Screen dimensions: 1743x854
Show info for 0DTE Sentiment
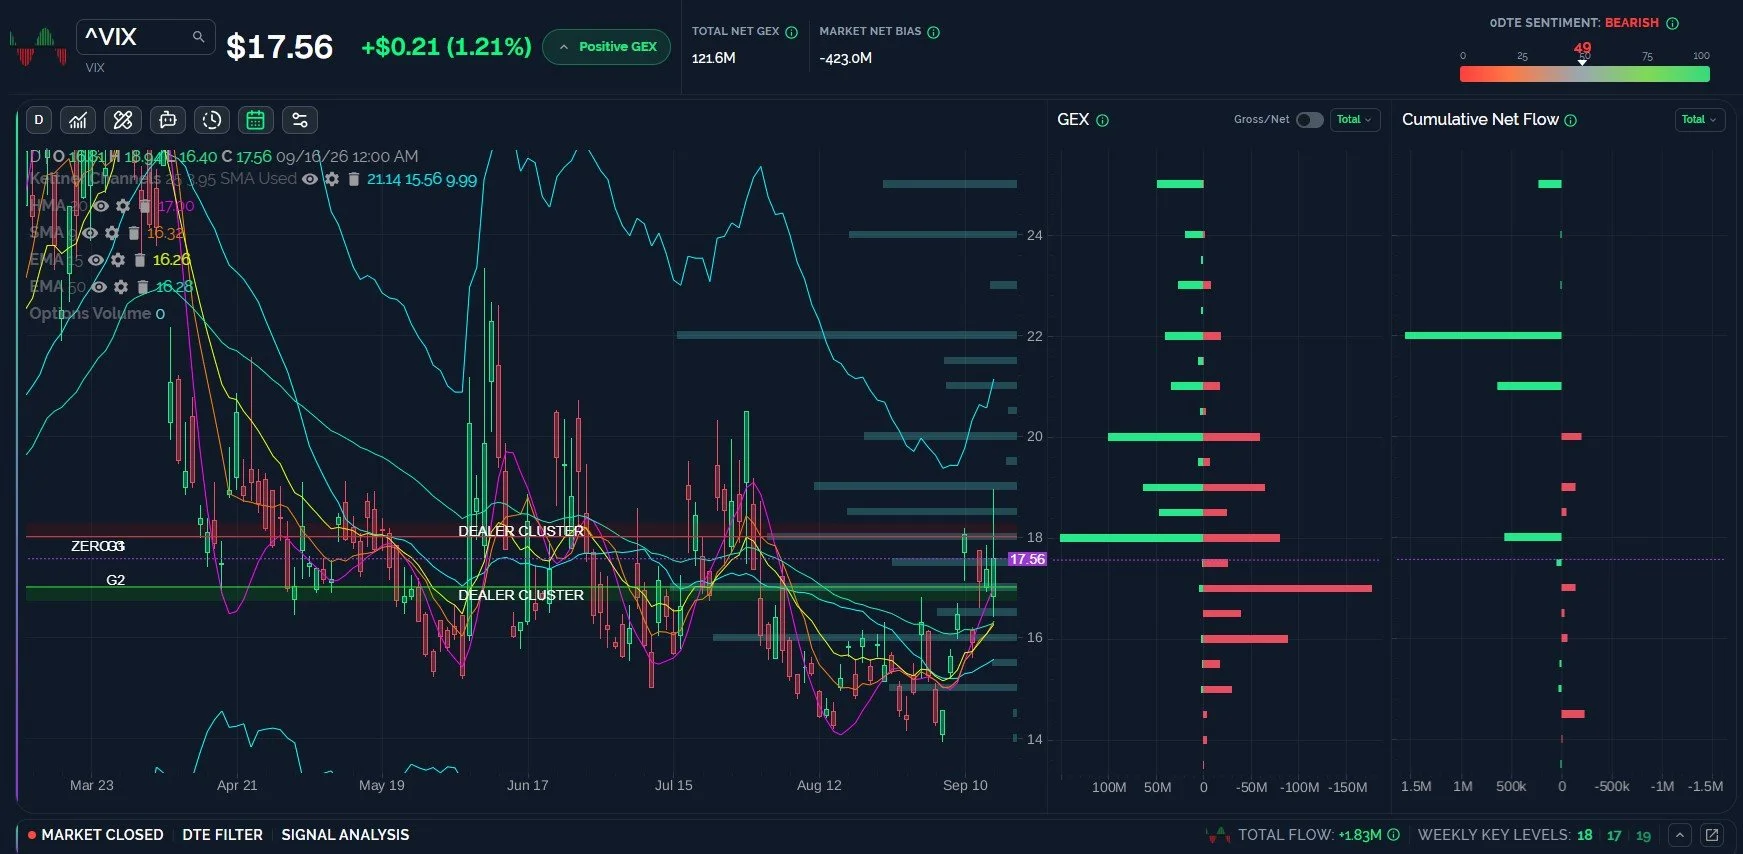point(1672,23)
